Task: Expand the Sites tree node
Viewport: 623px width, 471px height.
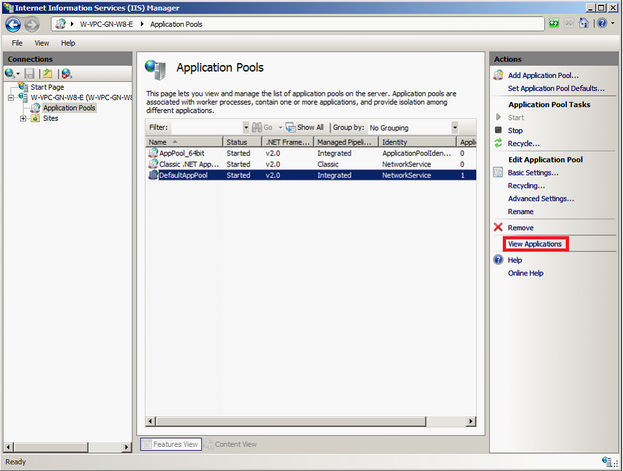Action: (x=23, y=118)
